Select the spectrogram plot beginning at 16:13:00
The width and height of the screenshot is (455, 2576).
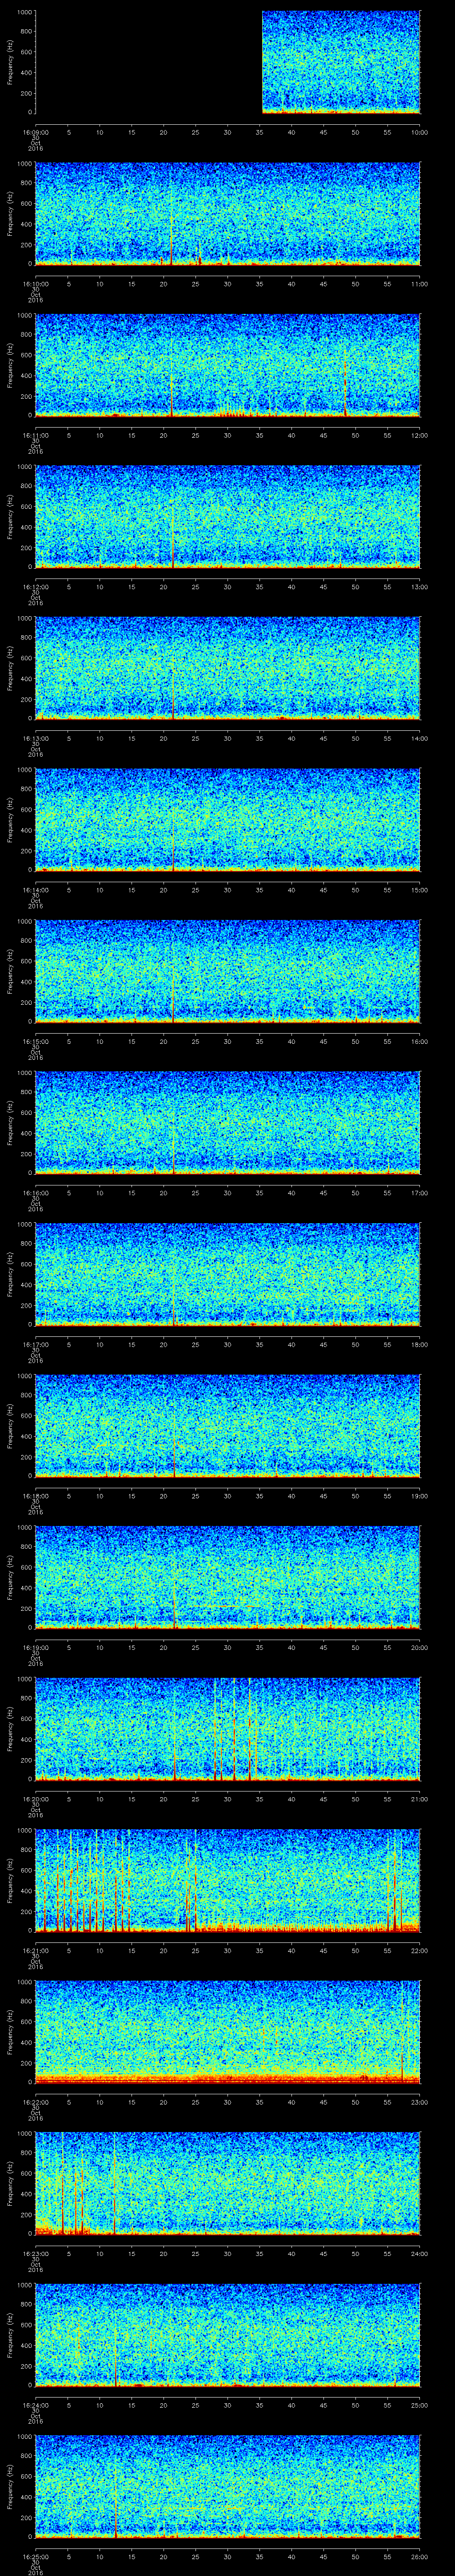pos(227,668)
